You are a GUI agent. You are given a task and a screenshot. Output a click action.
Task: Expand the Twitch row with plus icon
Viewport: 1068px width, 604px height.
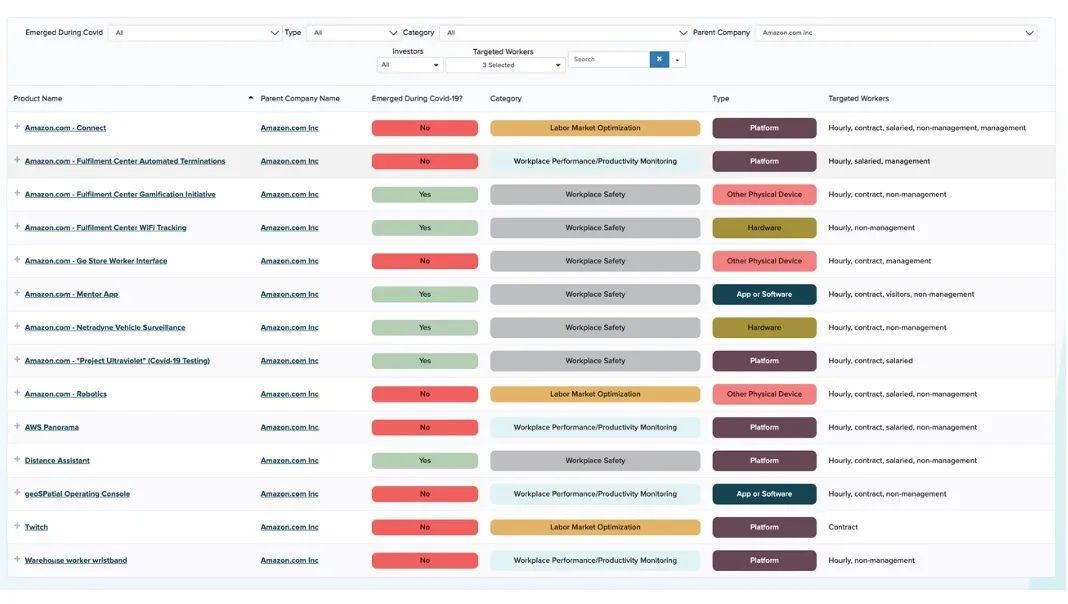(x=17, y=526)
